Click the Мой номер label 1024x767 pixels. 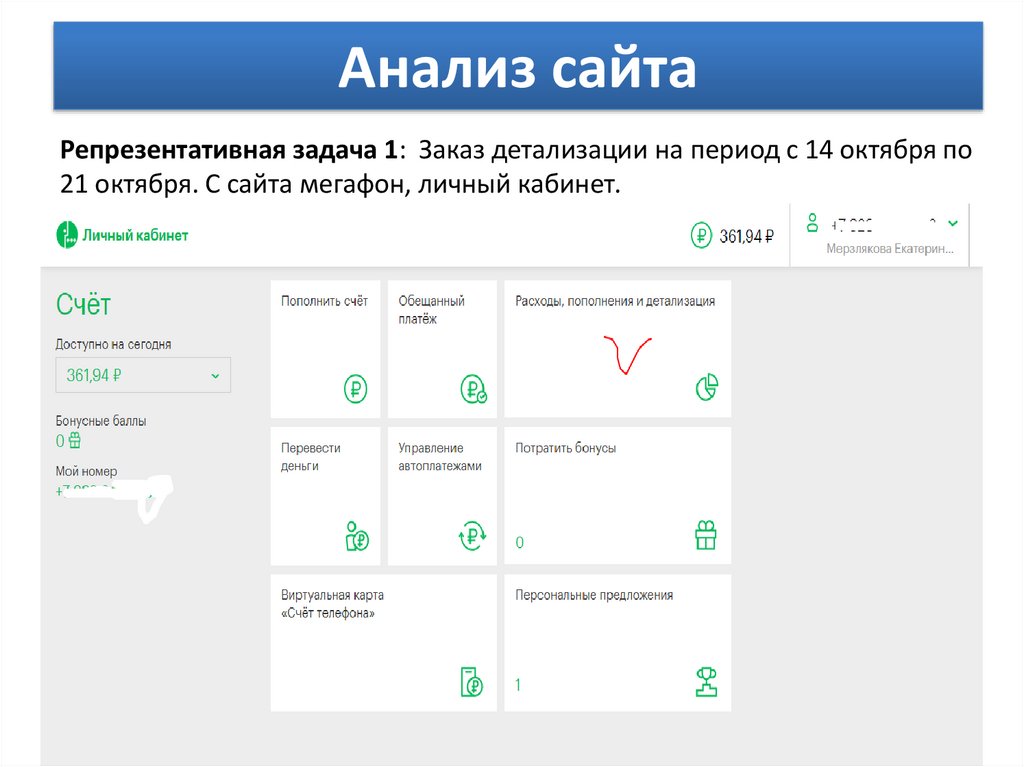click(86, 471)
